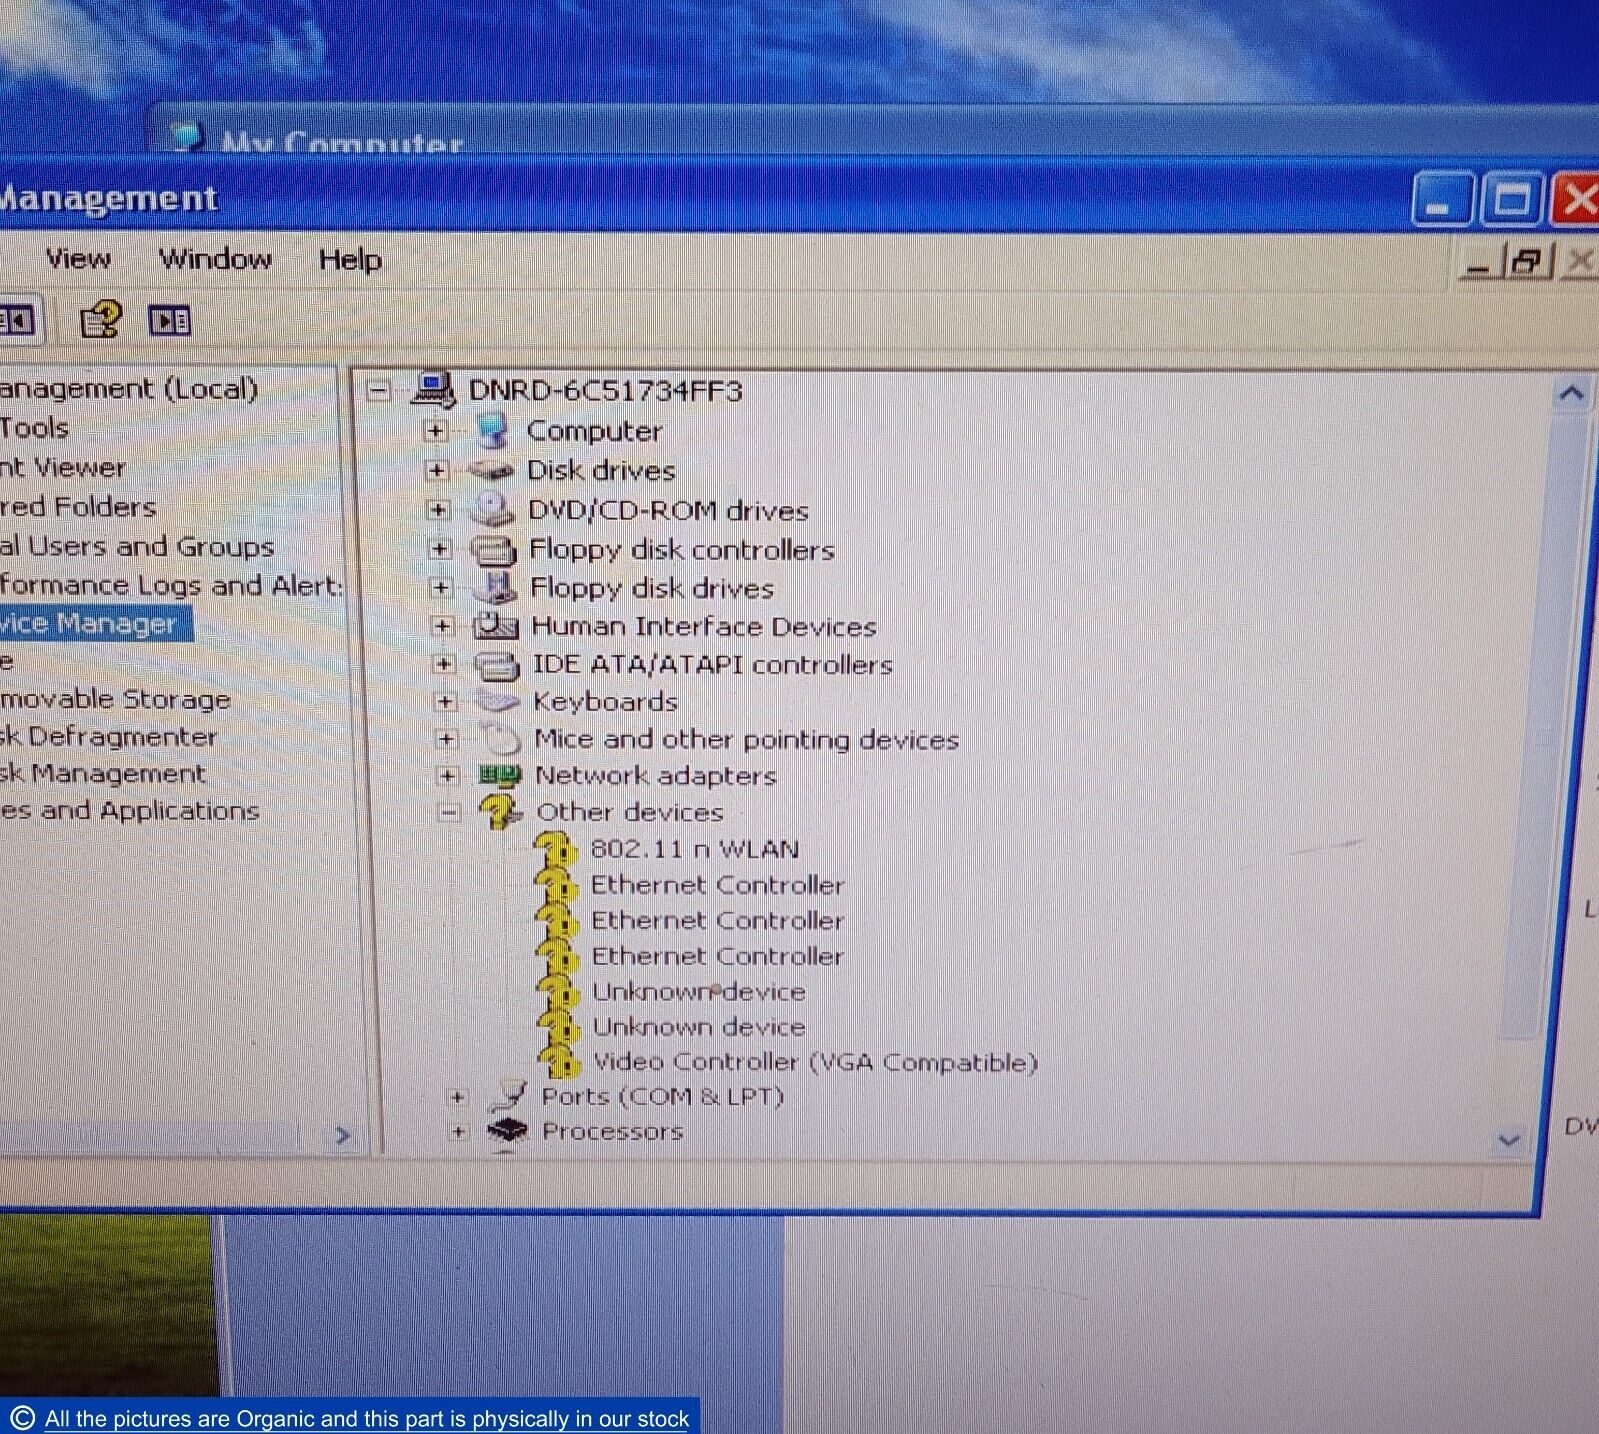Maximize the Computer Management window
The image size is (1599, 1434).
1511,201
